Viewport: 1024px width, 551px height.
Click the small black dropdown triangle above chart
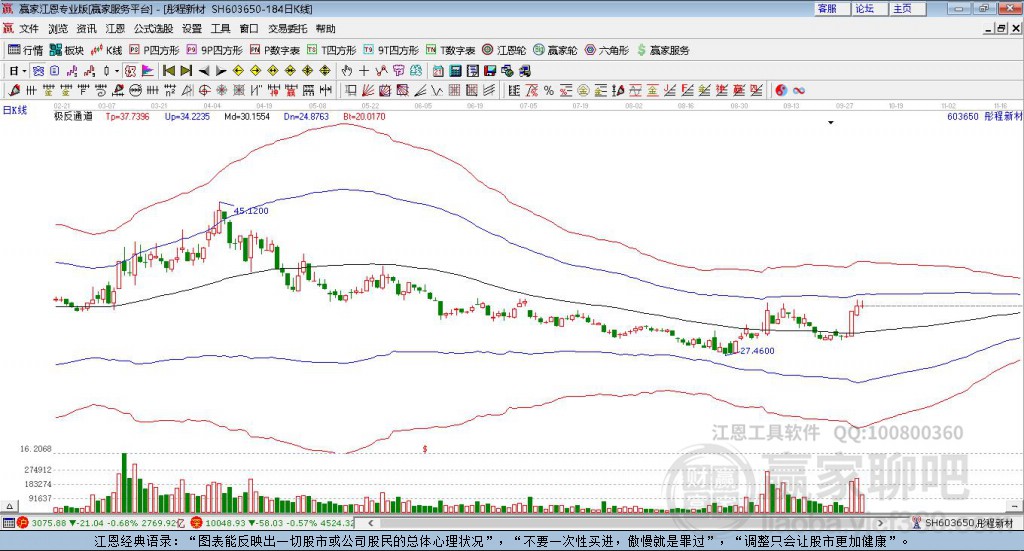pyautogui.click(x=831, y=123)
